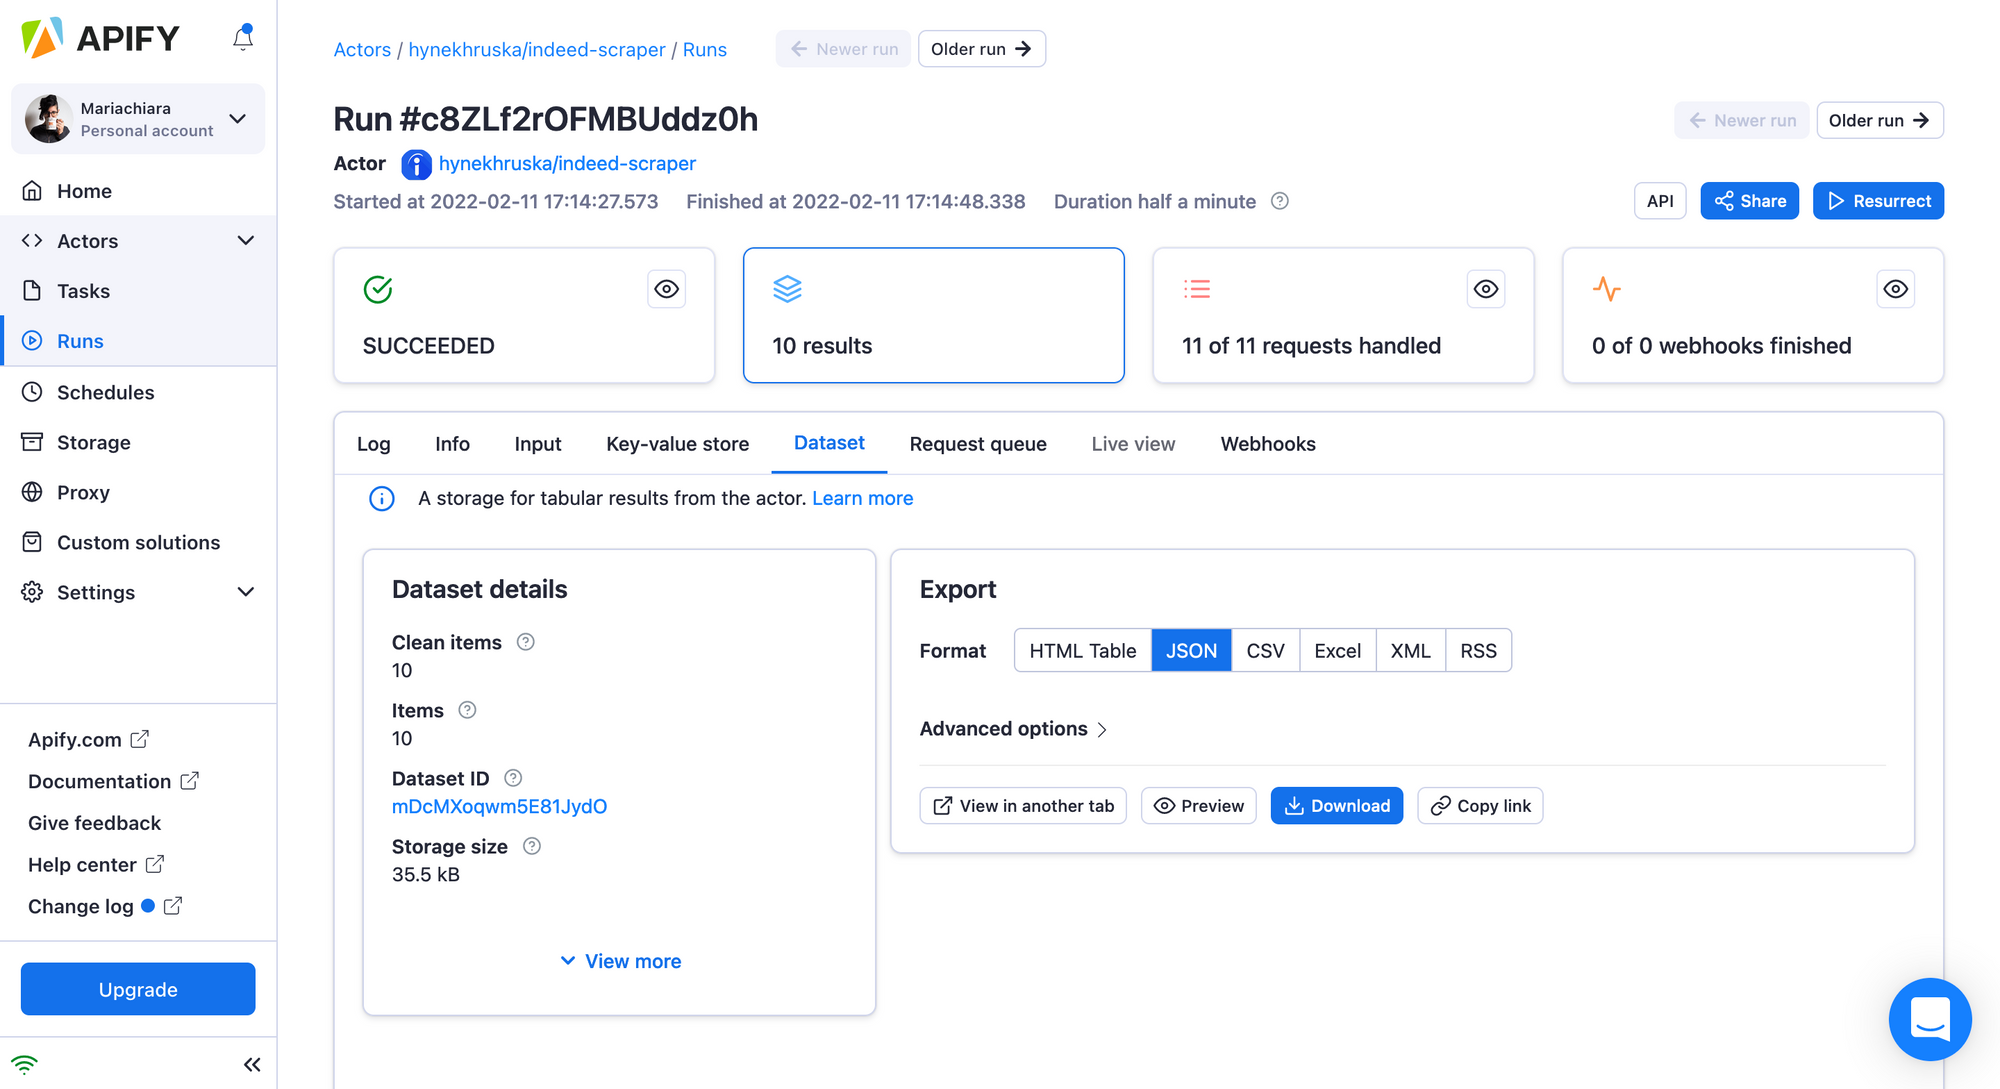Image resolution: width=2000 pixels, height=1089 pixels.
Task: Click the Share icon button
Action: (1751, 200)
